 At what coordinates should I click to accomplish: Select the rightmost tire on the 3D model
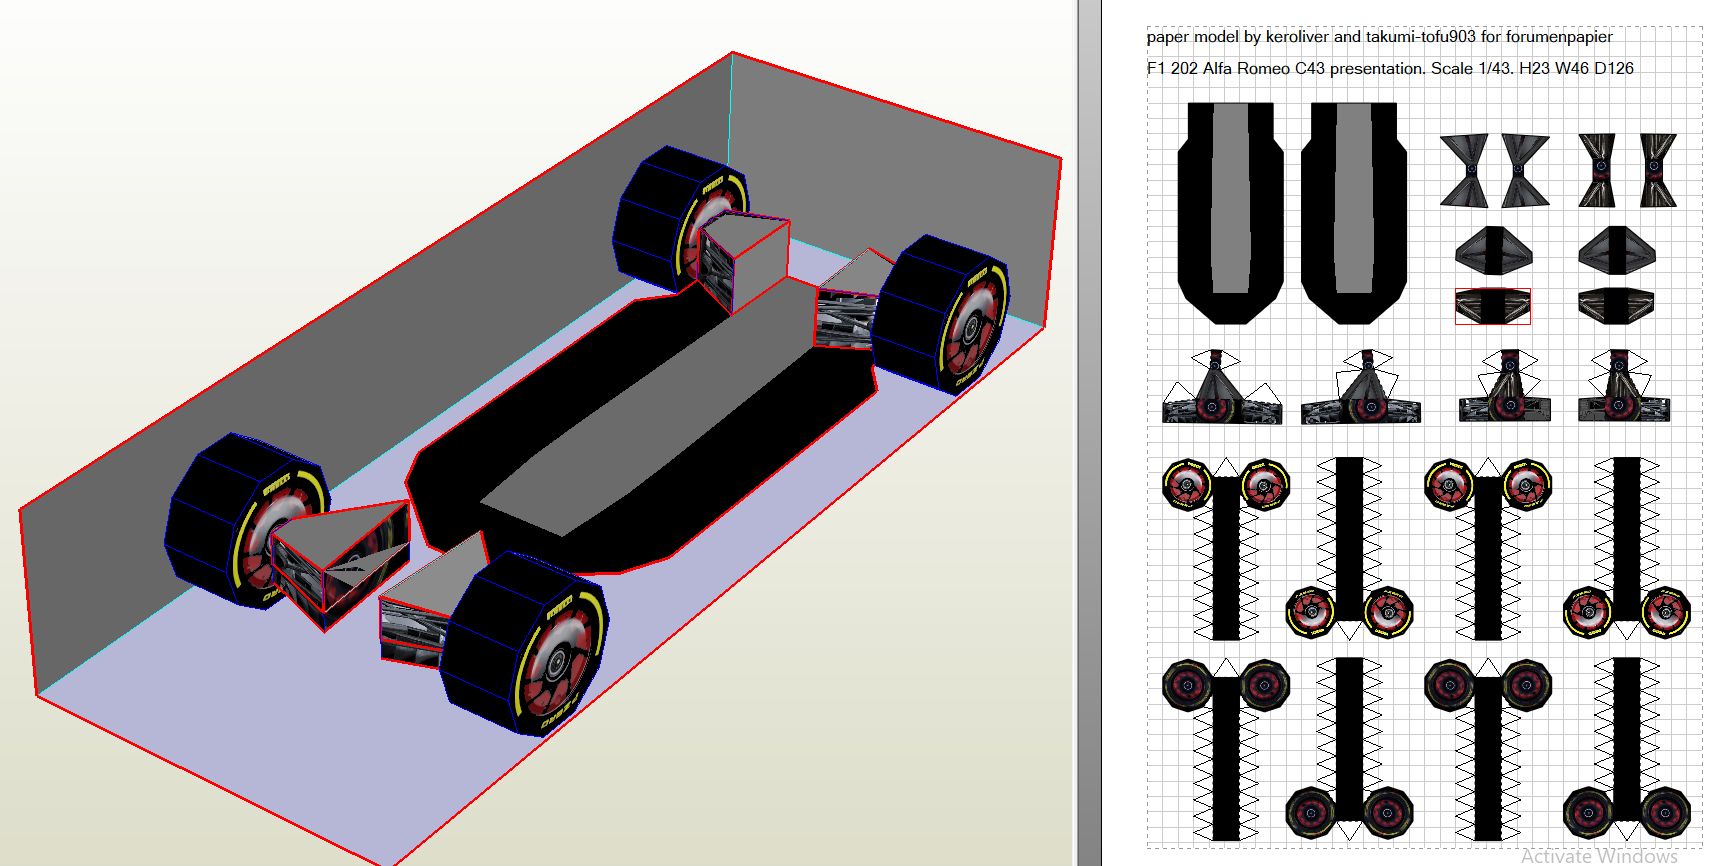click(x=940, y=315)
